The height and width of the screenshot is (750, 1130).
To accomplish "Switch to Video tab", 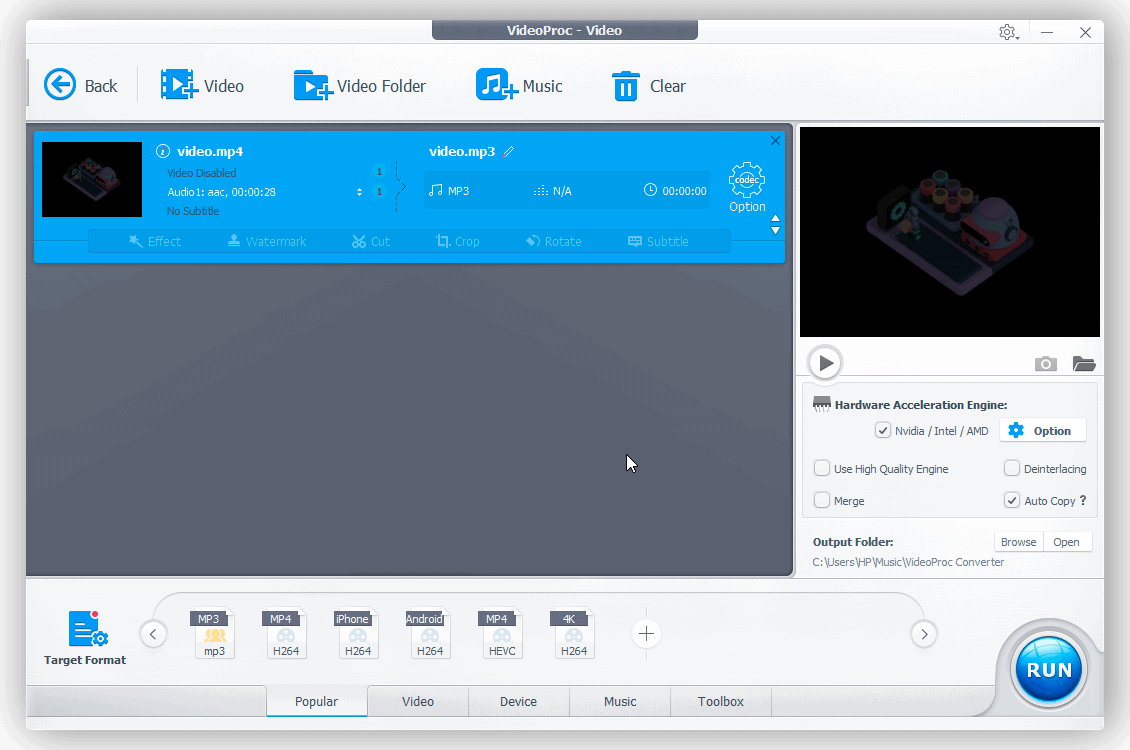I will tap(418, 701).
